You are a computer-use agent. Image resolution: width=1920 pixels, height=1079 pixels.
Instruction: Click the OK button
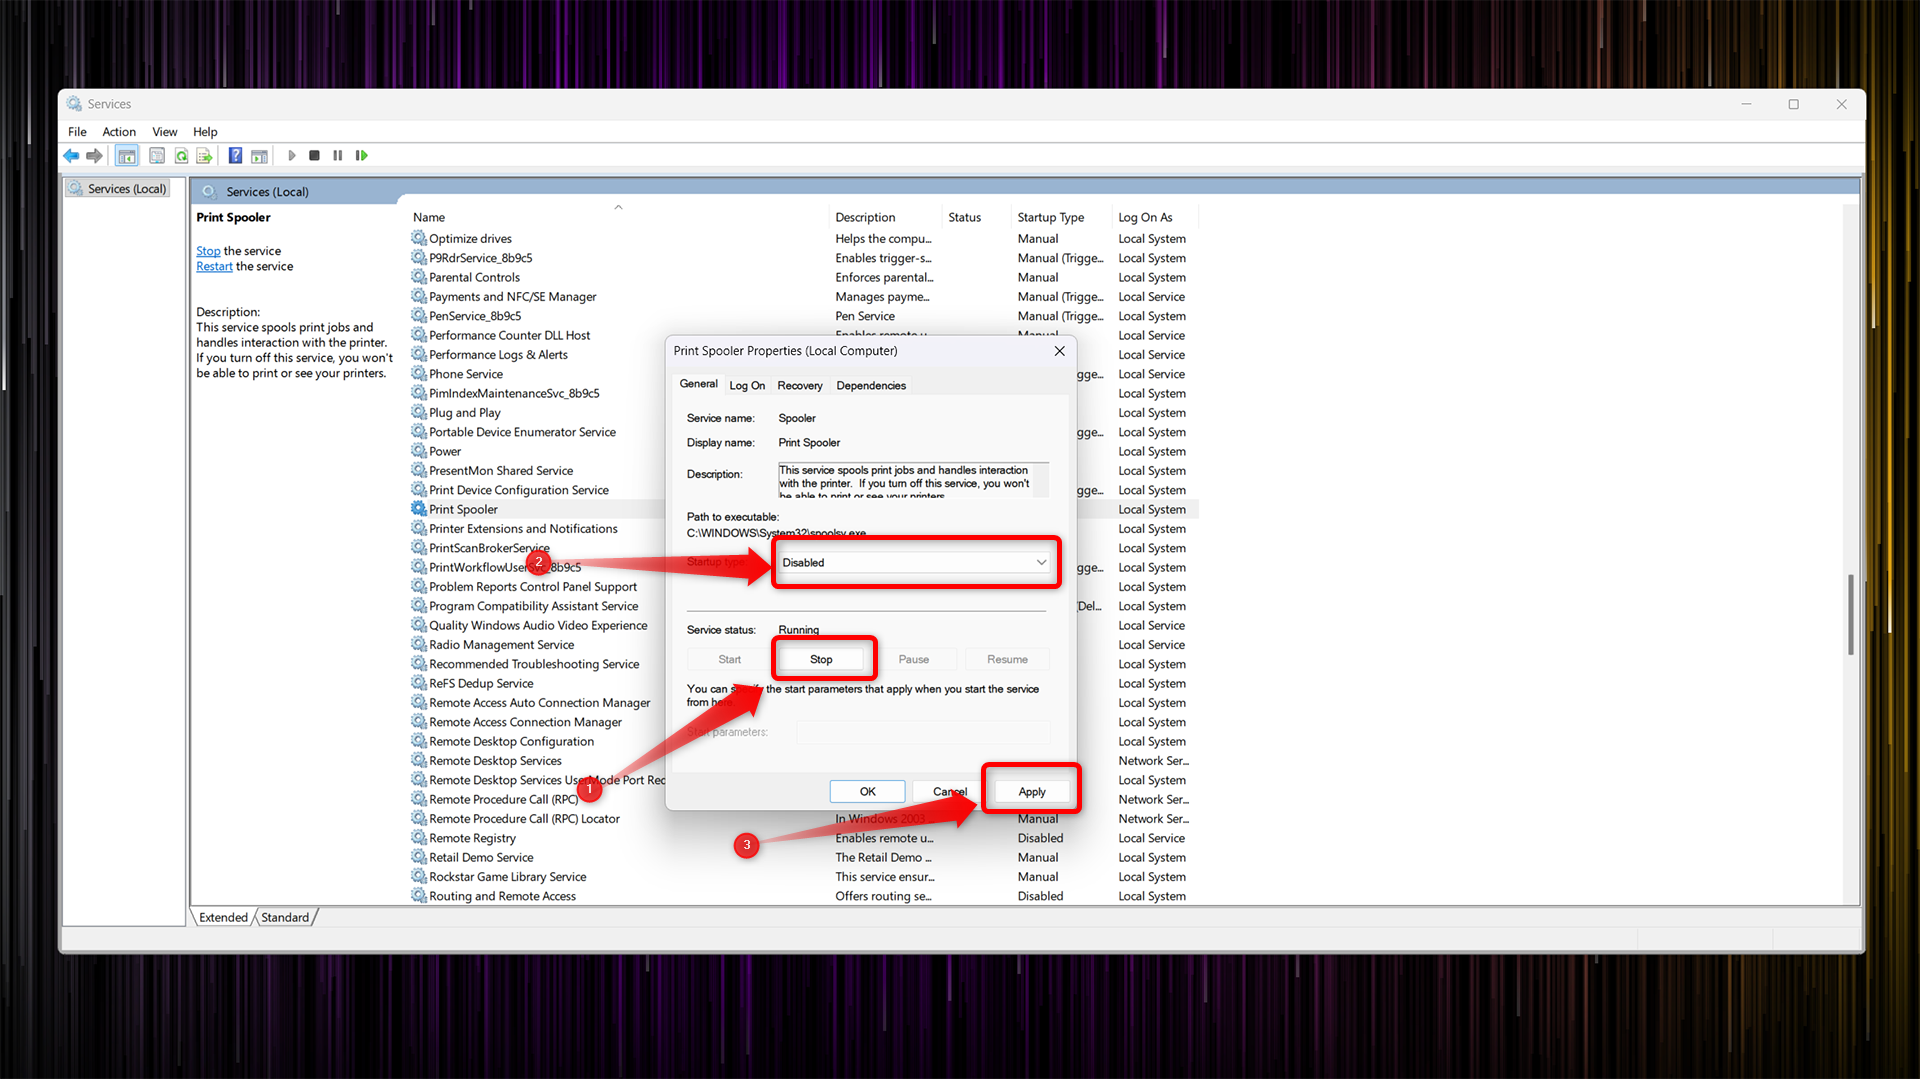[x=867, y=791]
